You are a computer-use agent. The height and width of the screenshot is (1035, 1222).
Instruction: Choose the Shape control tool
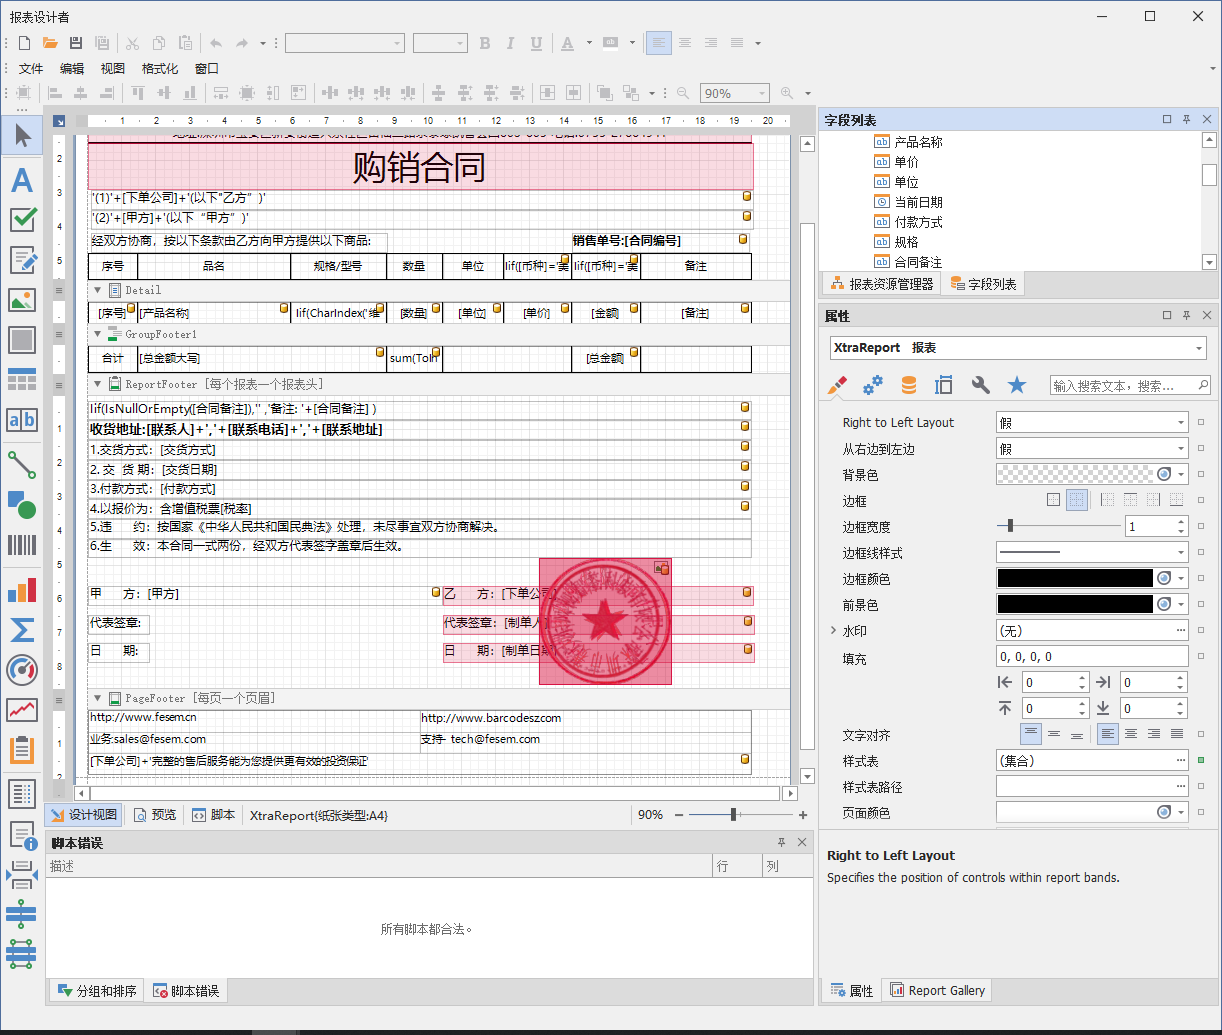[x=21, y=504]
